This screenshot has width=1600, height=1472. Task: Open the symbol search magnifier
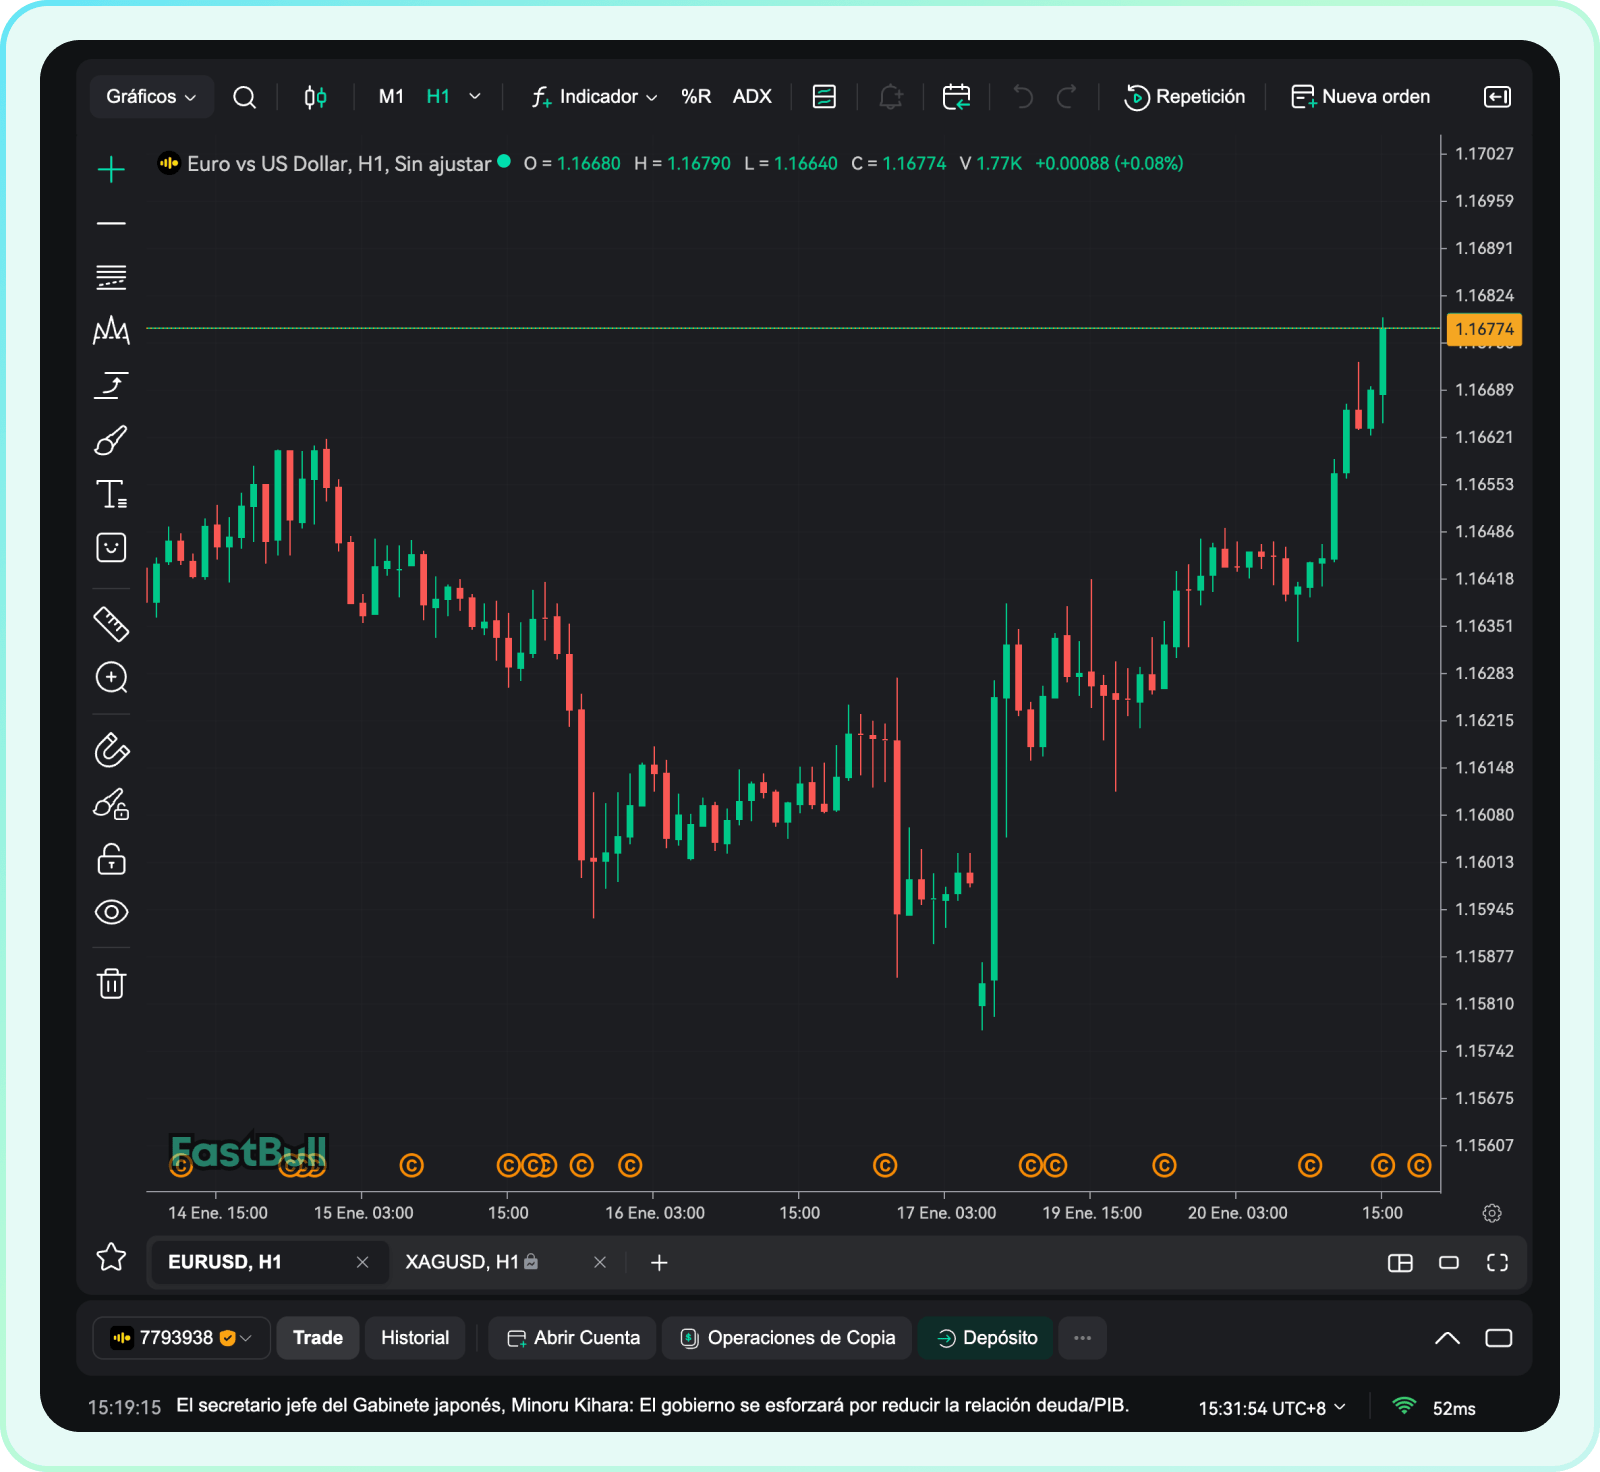[x=244, y=97]
